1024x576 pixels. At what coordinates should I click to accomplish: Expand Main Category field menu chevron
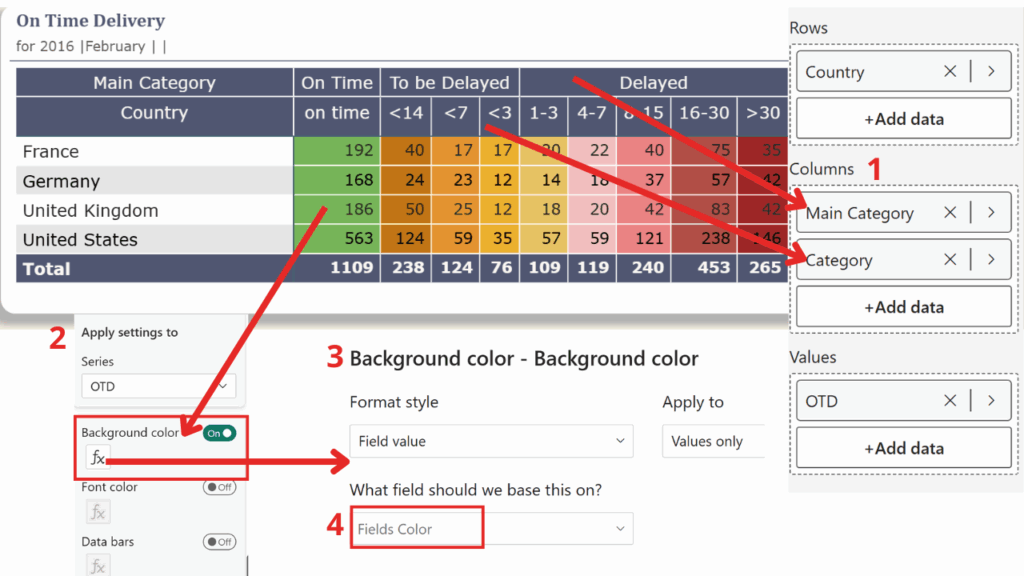click(991, 212)
